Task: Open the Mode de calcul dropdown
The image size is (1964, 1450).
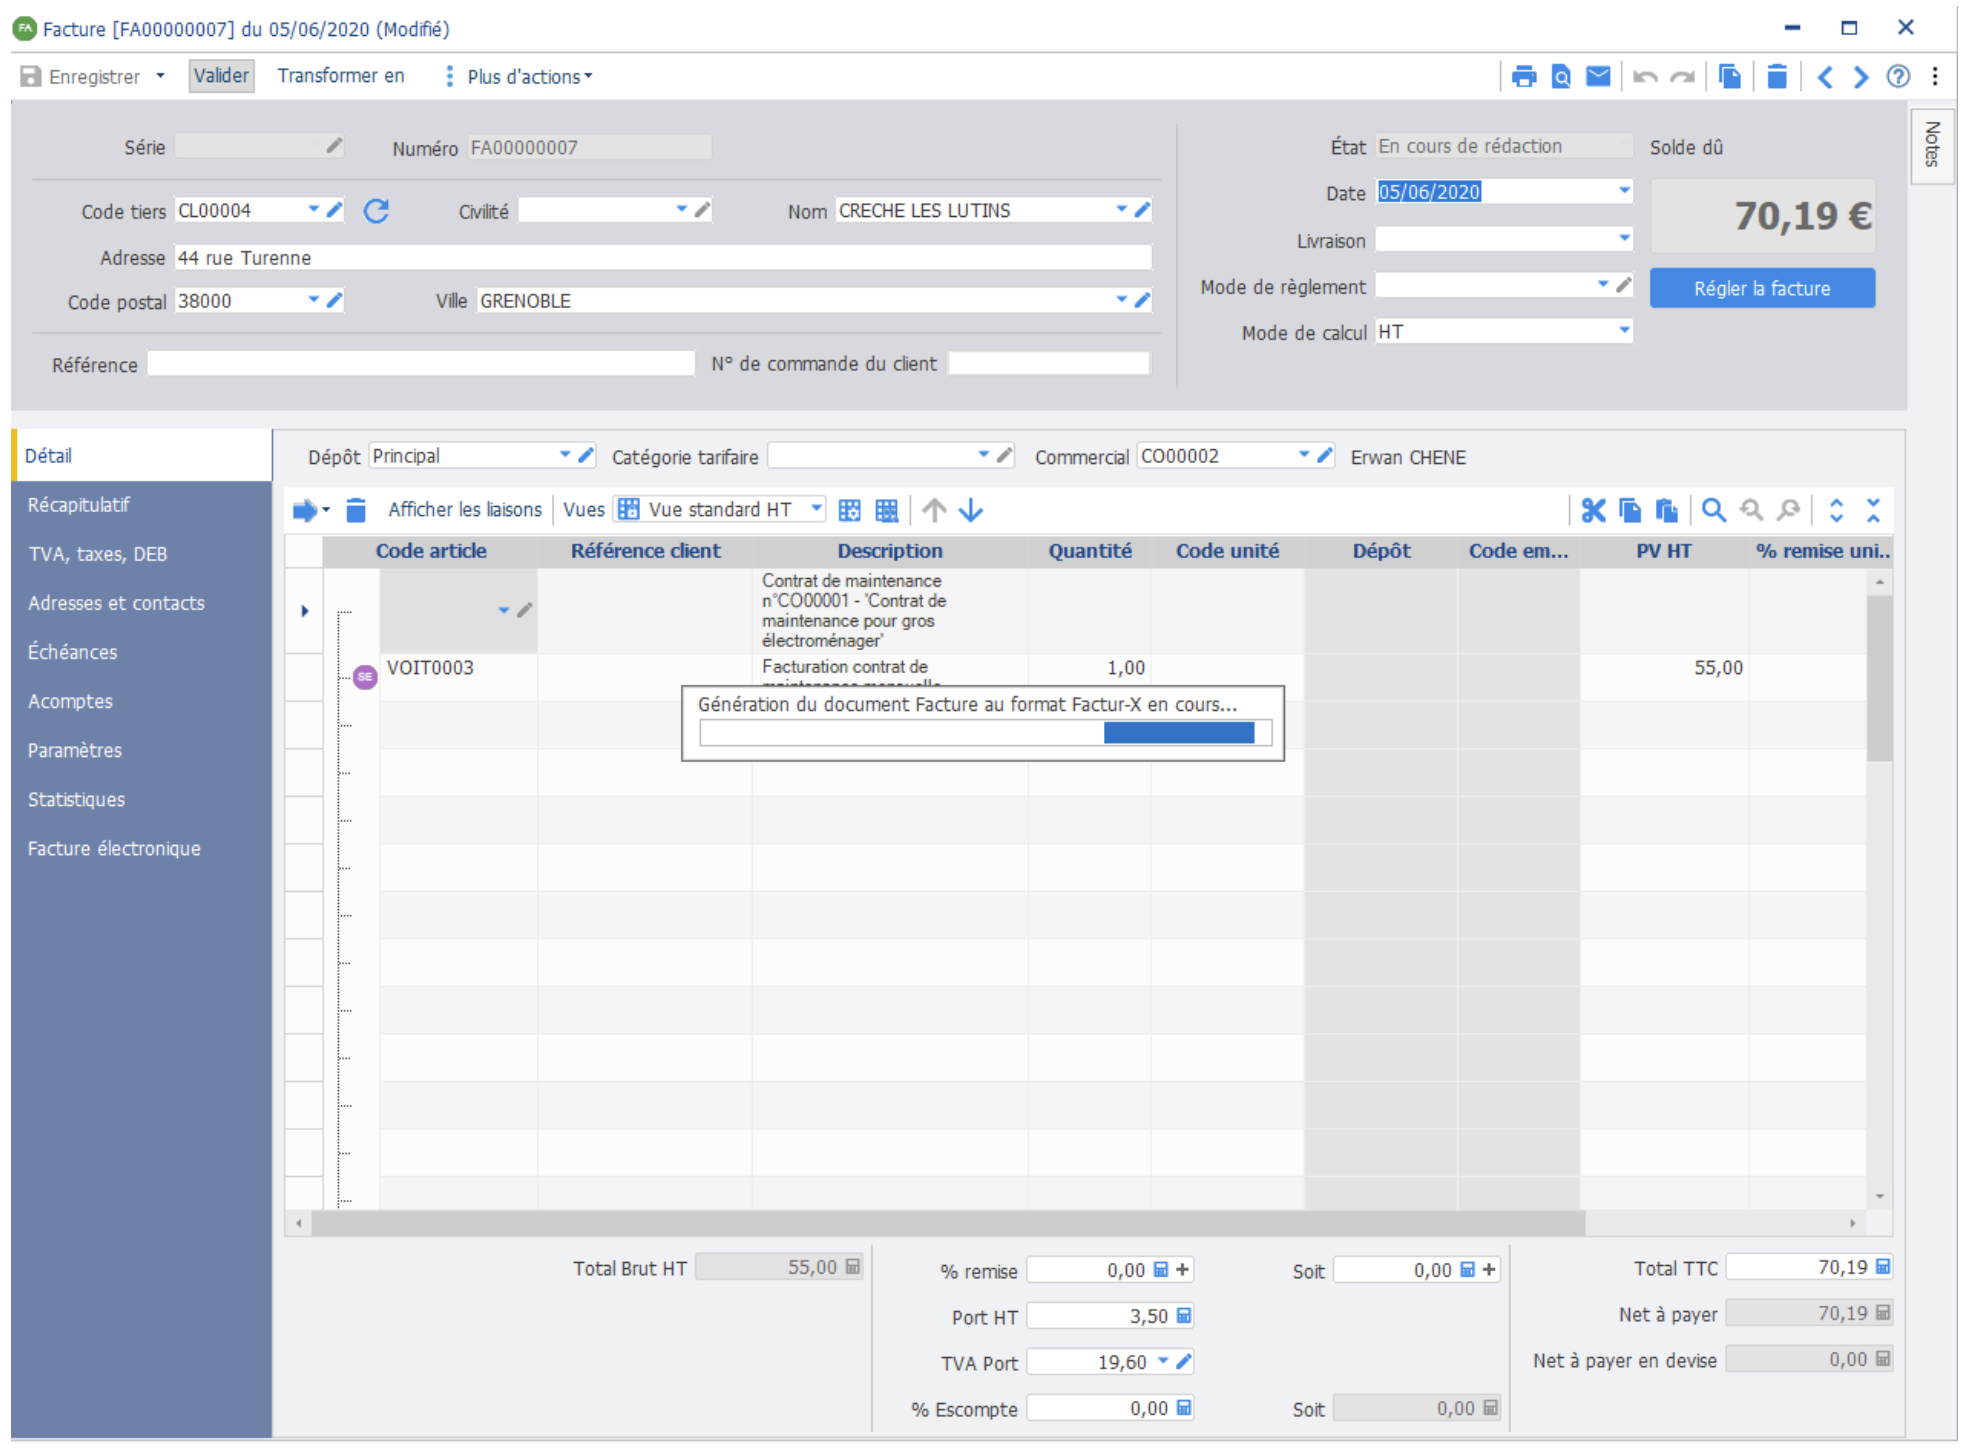Action: (x=1624, y=331)
